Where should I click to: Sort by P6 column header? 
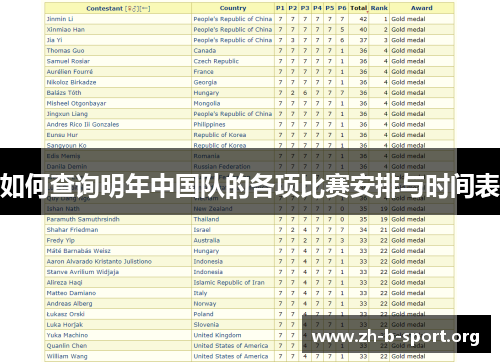342,8
